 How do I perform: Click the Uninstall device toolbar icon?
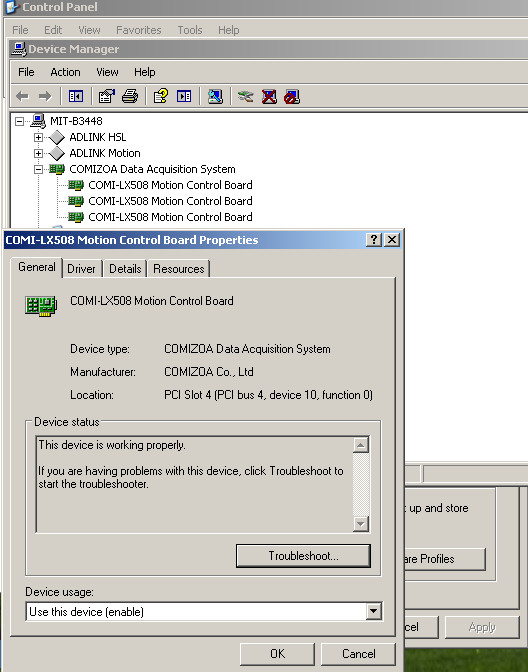point(269,96)
